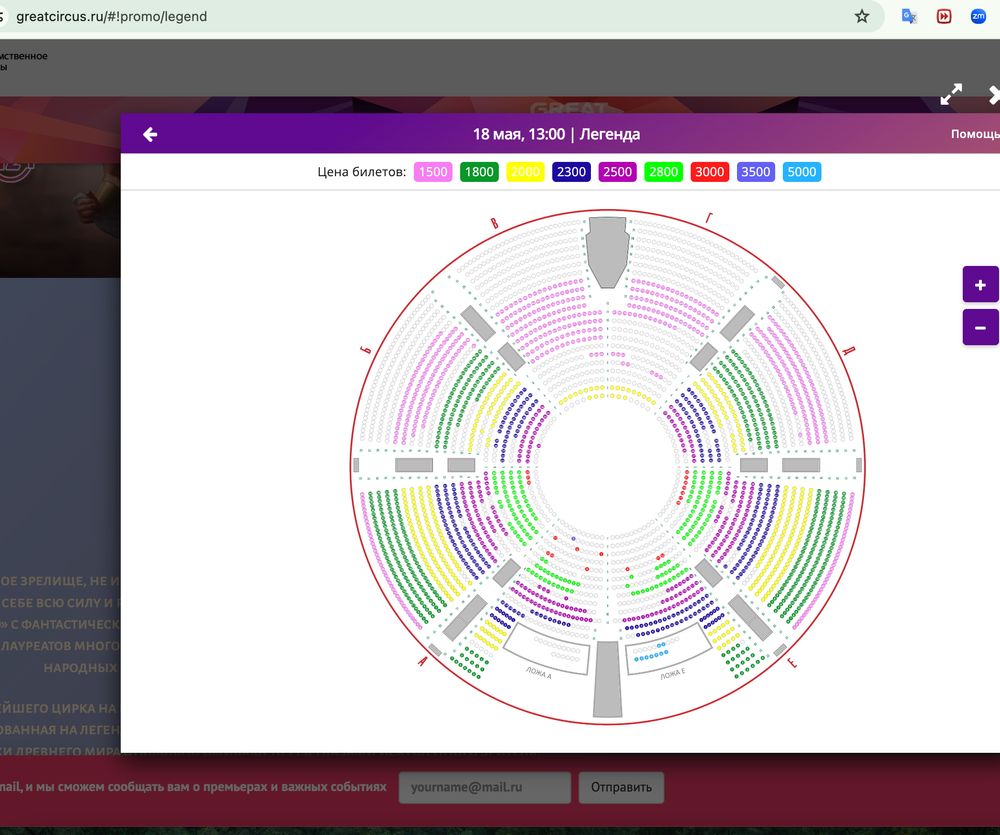The height and width of the screenshot is (835, 1000).
Task: Bookmark this page with the star icon
Action: (862, 16)
